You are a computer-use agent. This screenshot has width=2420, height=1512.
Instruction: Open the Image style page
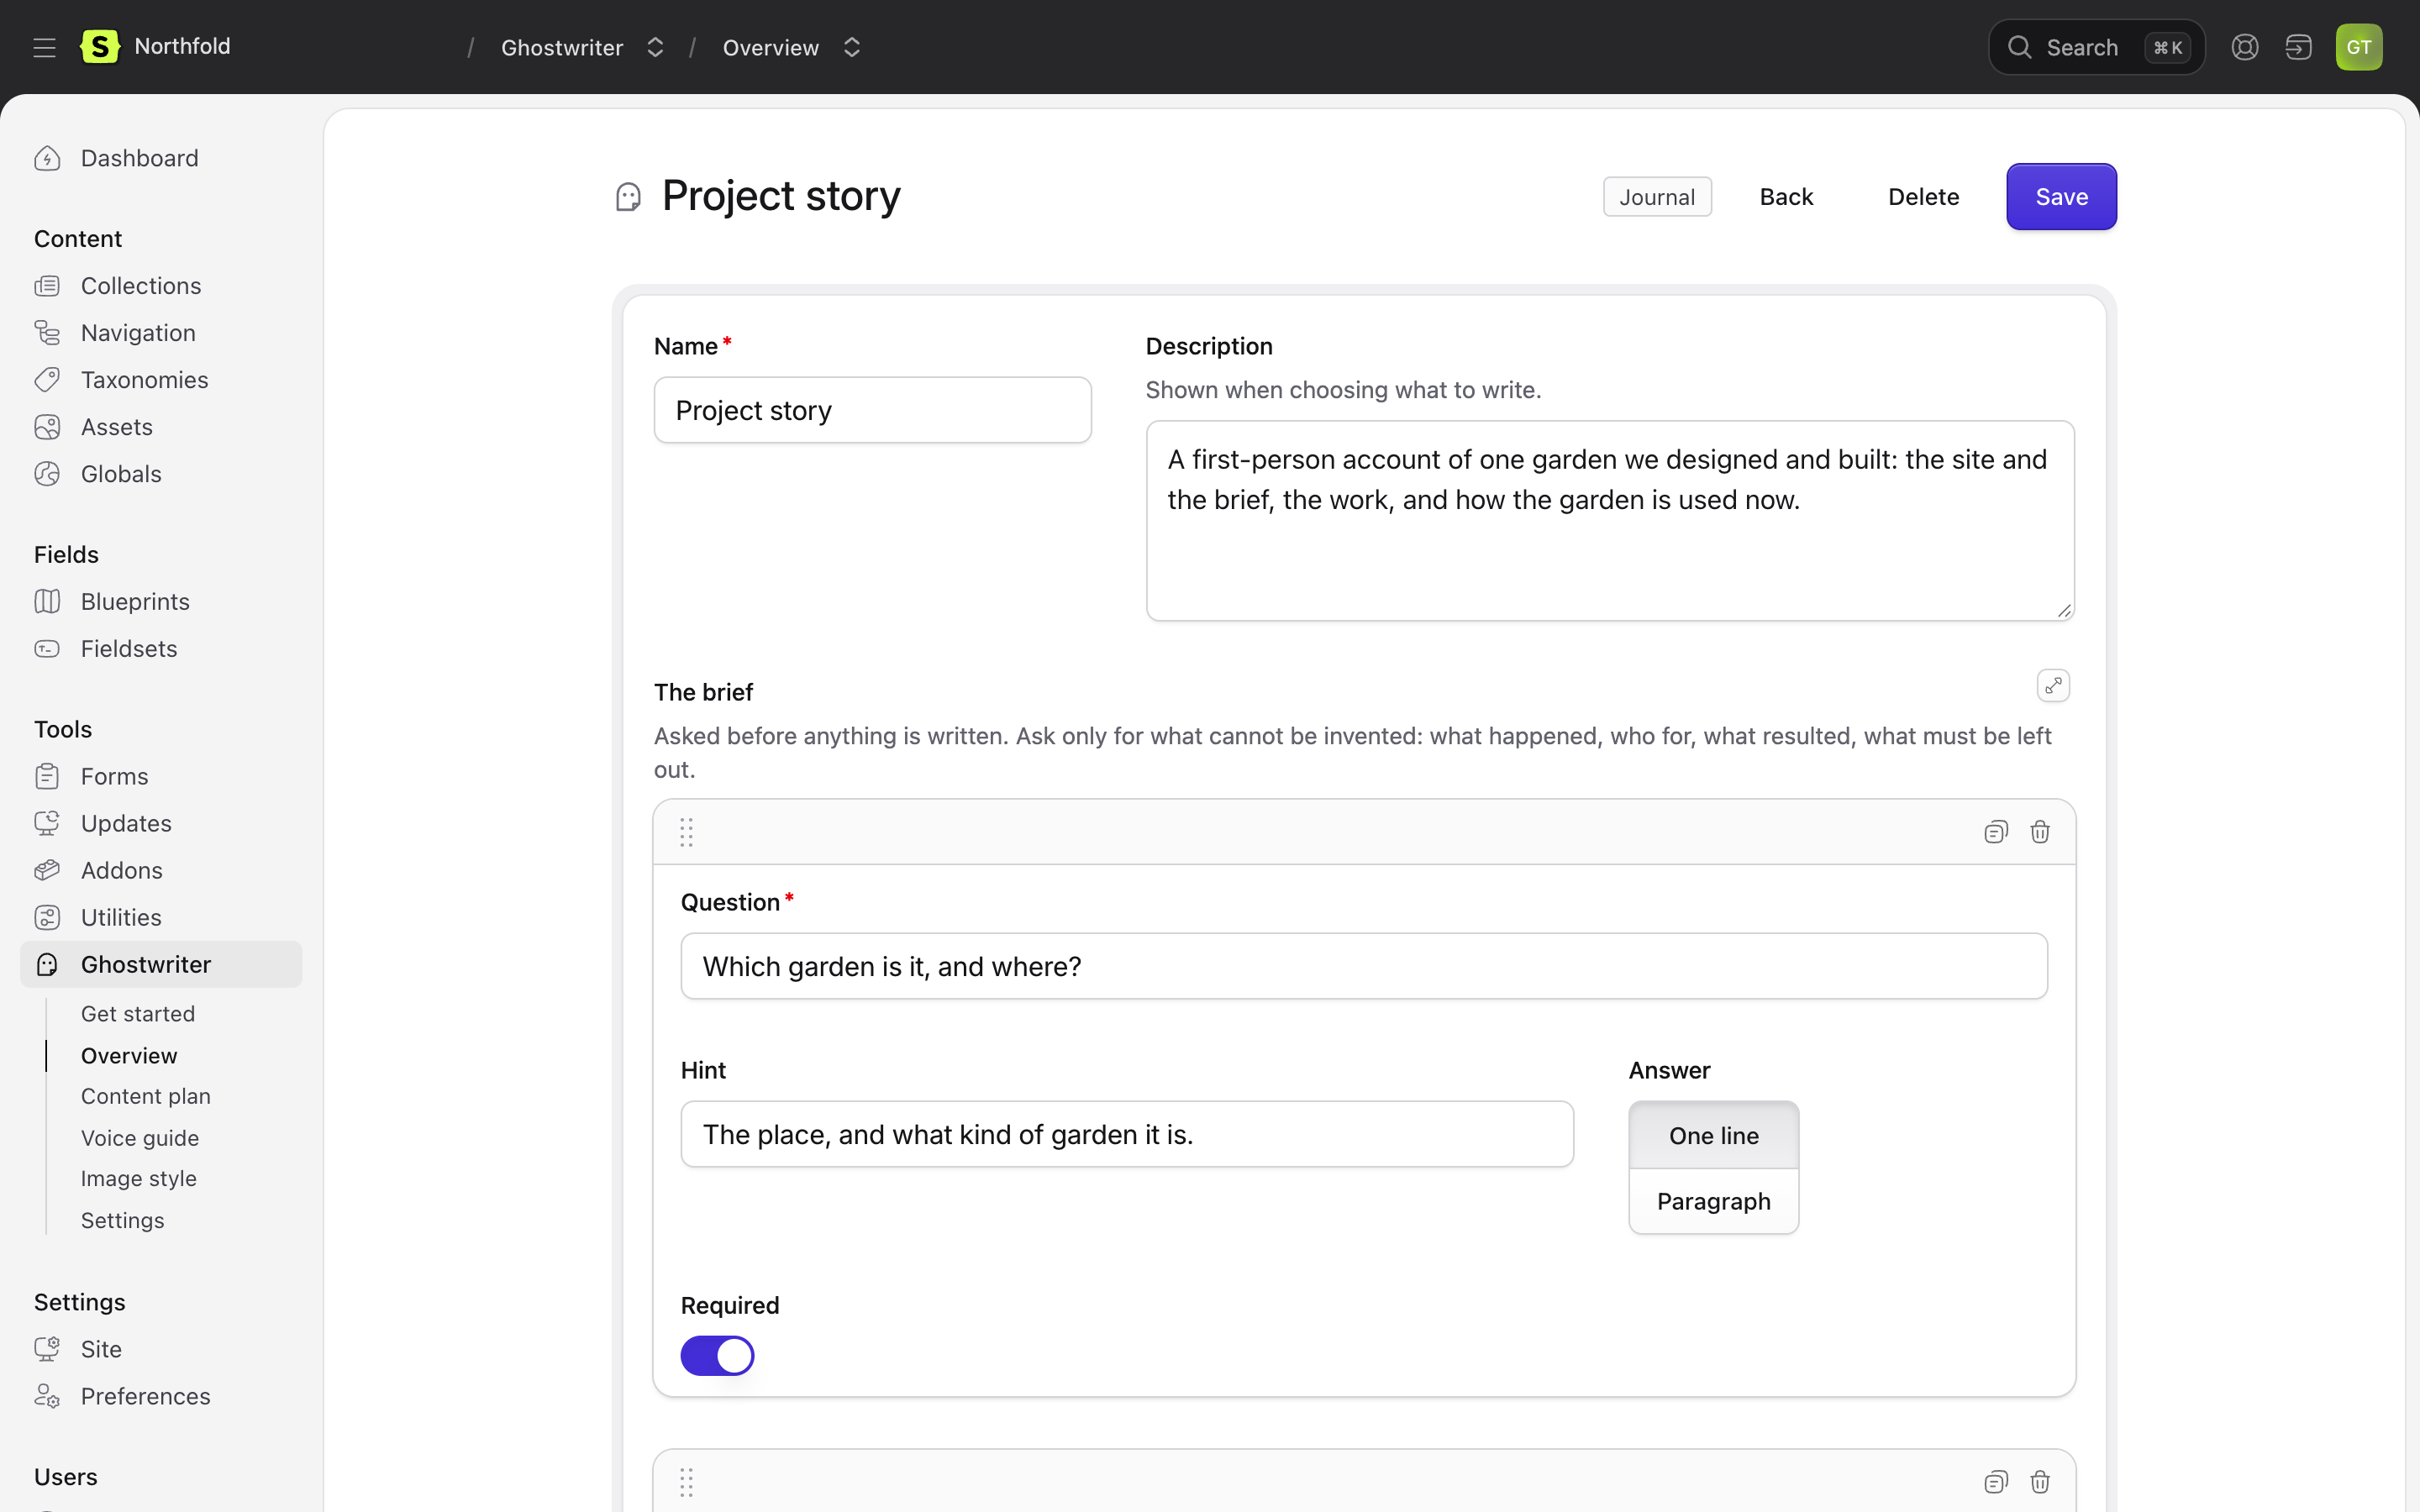click(x=139, y=1179)
